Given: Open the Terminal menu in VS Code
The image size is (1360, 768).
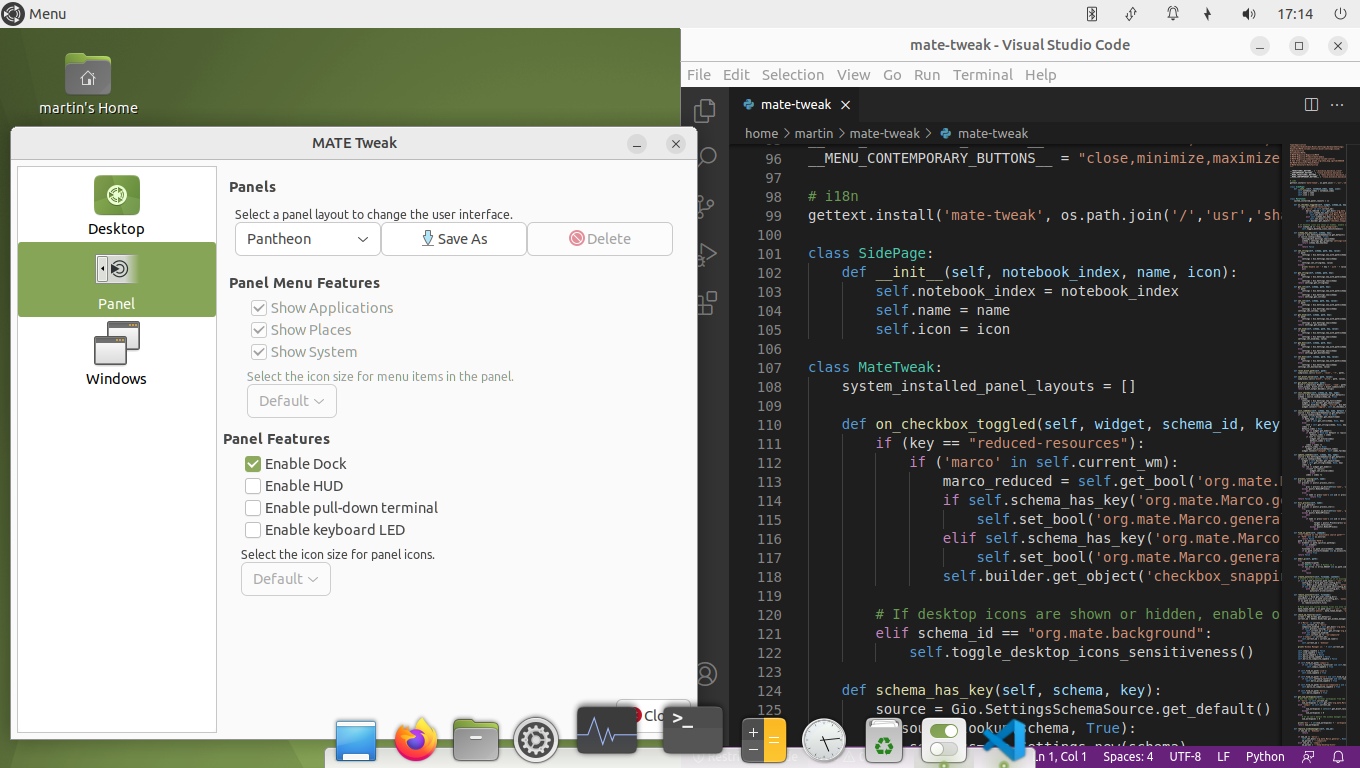Looking at the screenshot, I should tap(983, 75).
